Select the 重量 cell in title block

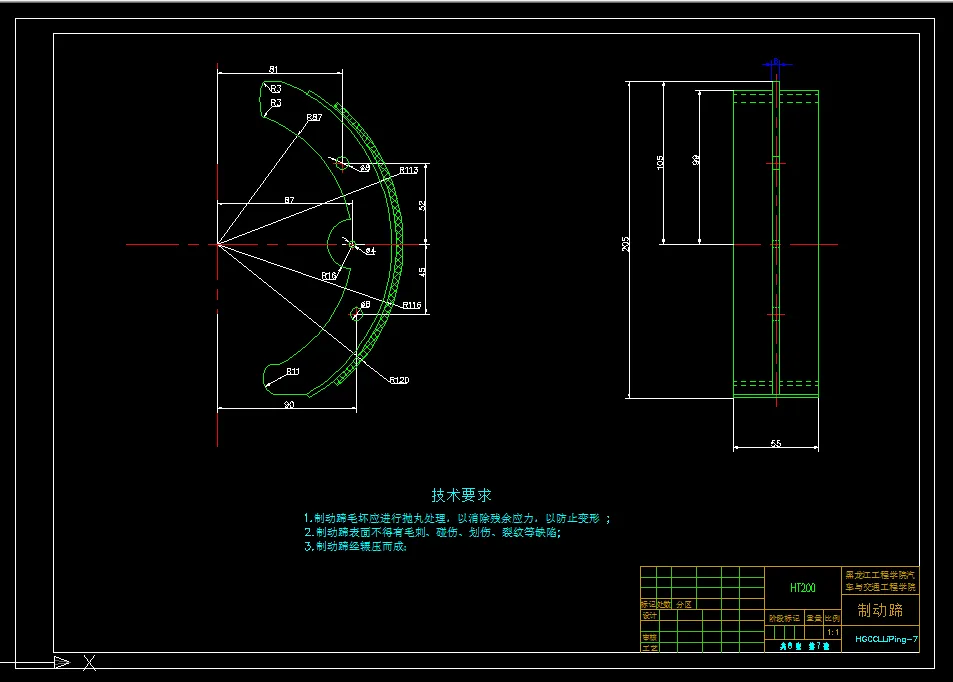pos(814,618)
